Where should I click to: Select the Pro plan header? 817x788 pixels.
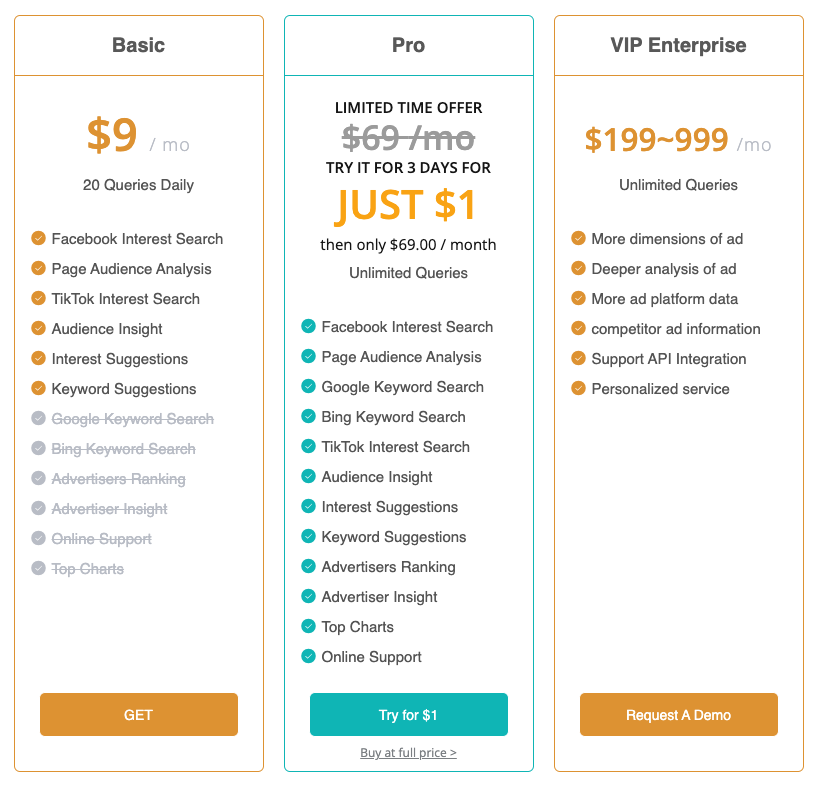click(408, 45)
